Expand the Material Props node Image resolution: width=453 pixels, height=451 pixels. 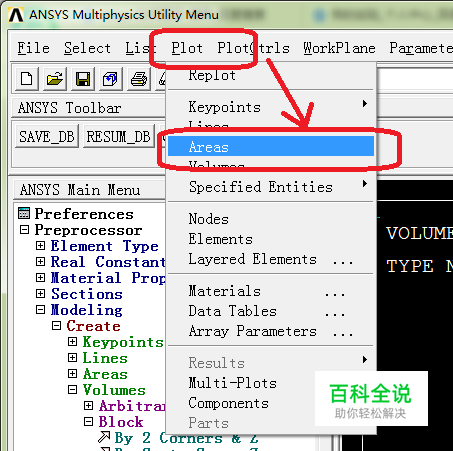[x=40, y=278]
